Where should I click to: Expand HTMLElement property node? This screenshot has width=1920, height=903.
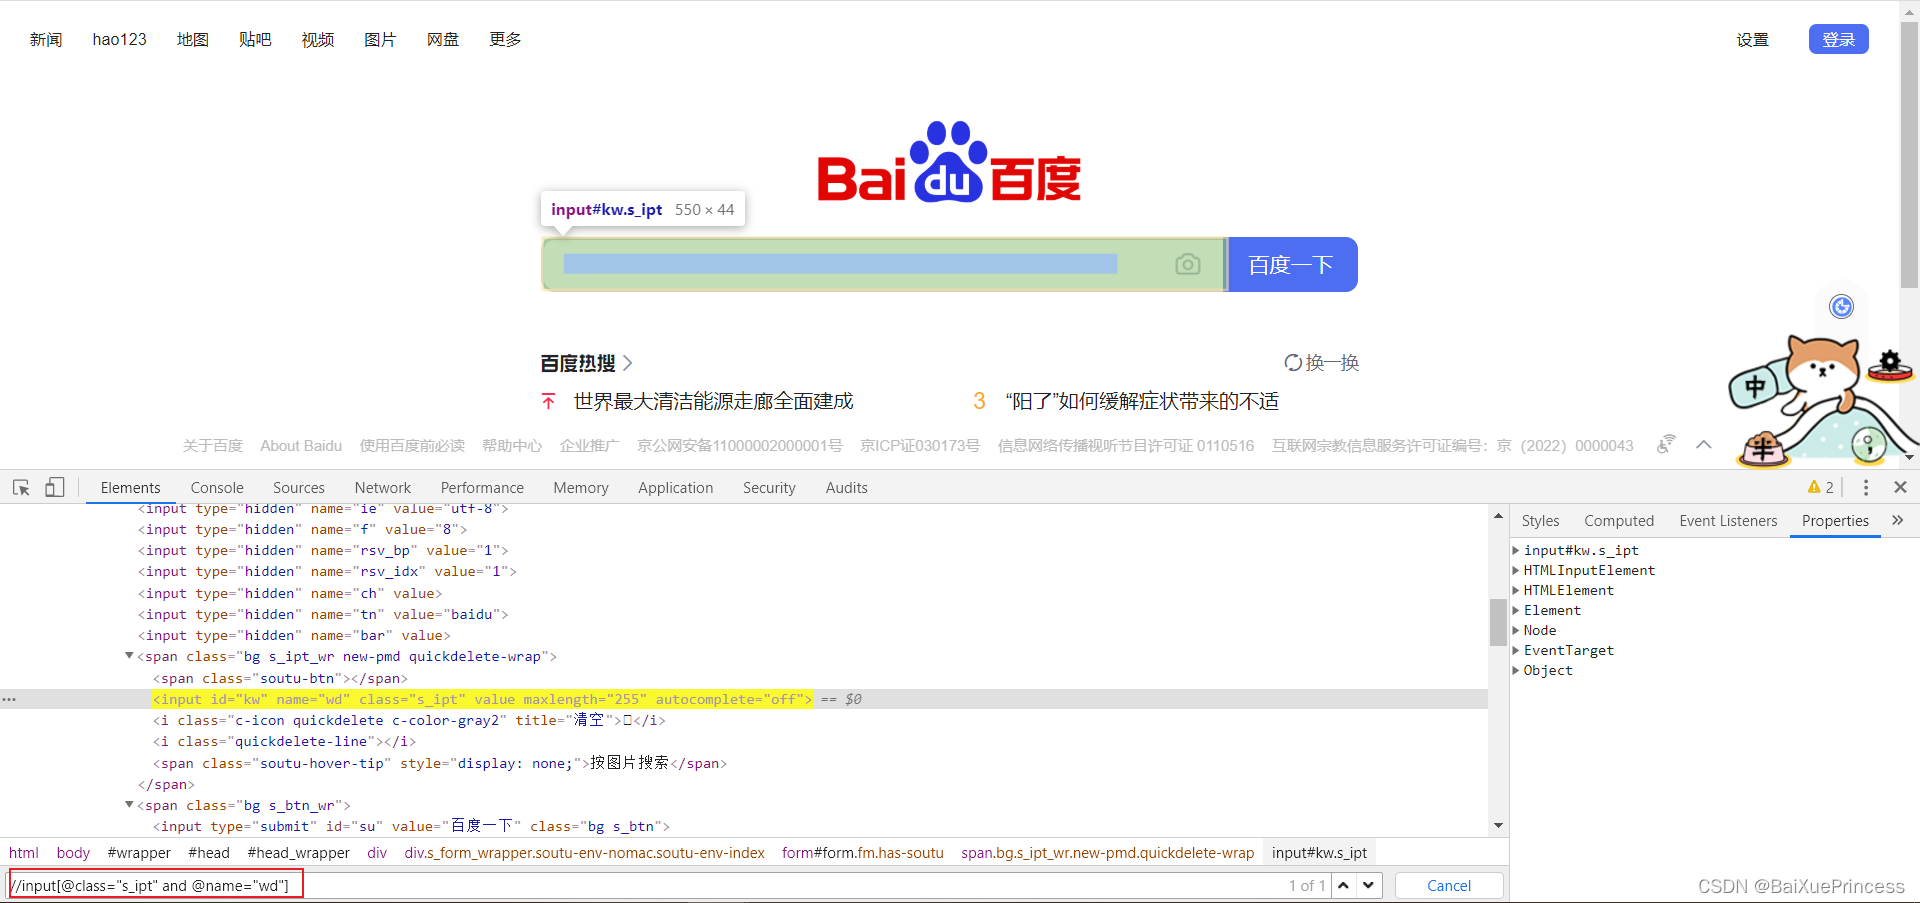coord(1516,590)
